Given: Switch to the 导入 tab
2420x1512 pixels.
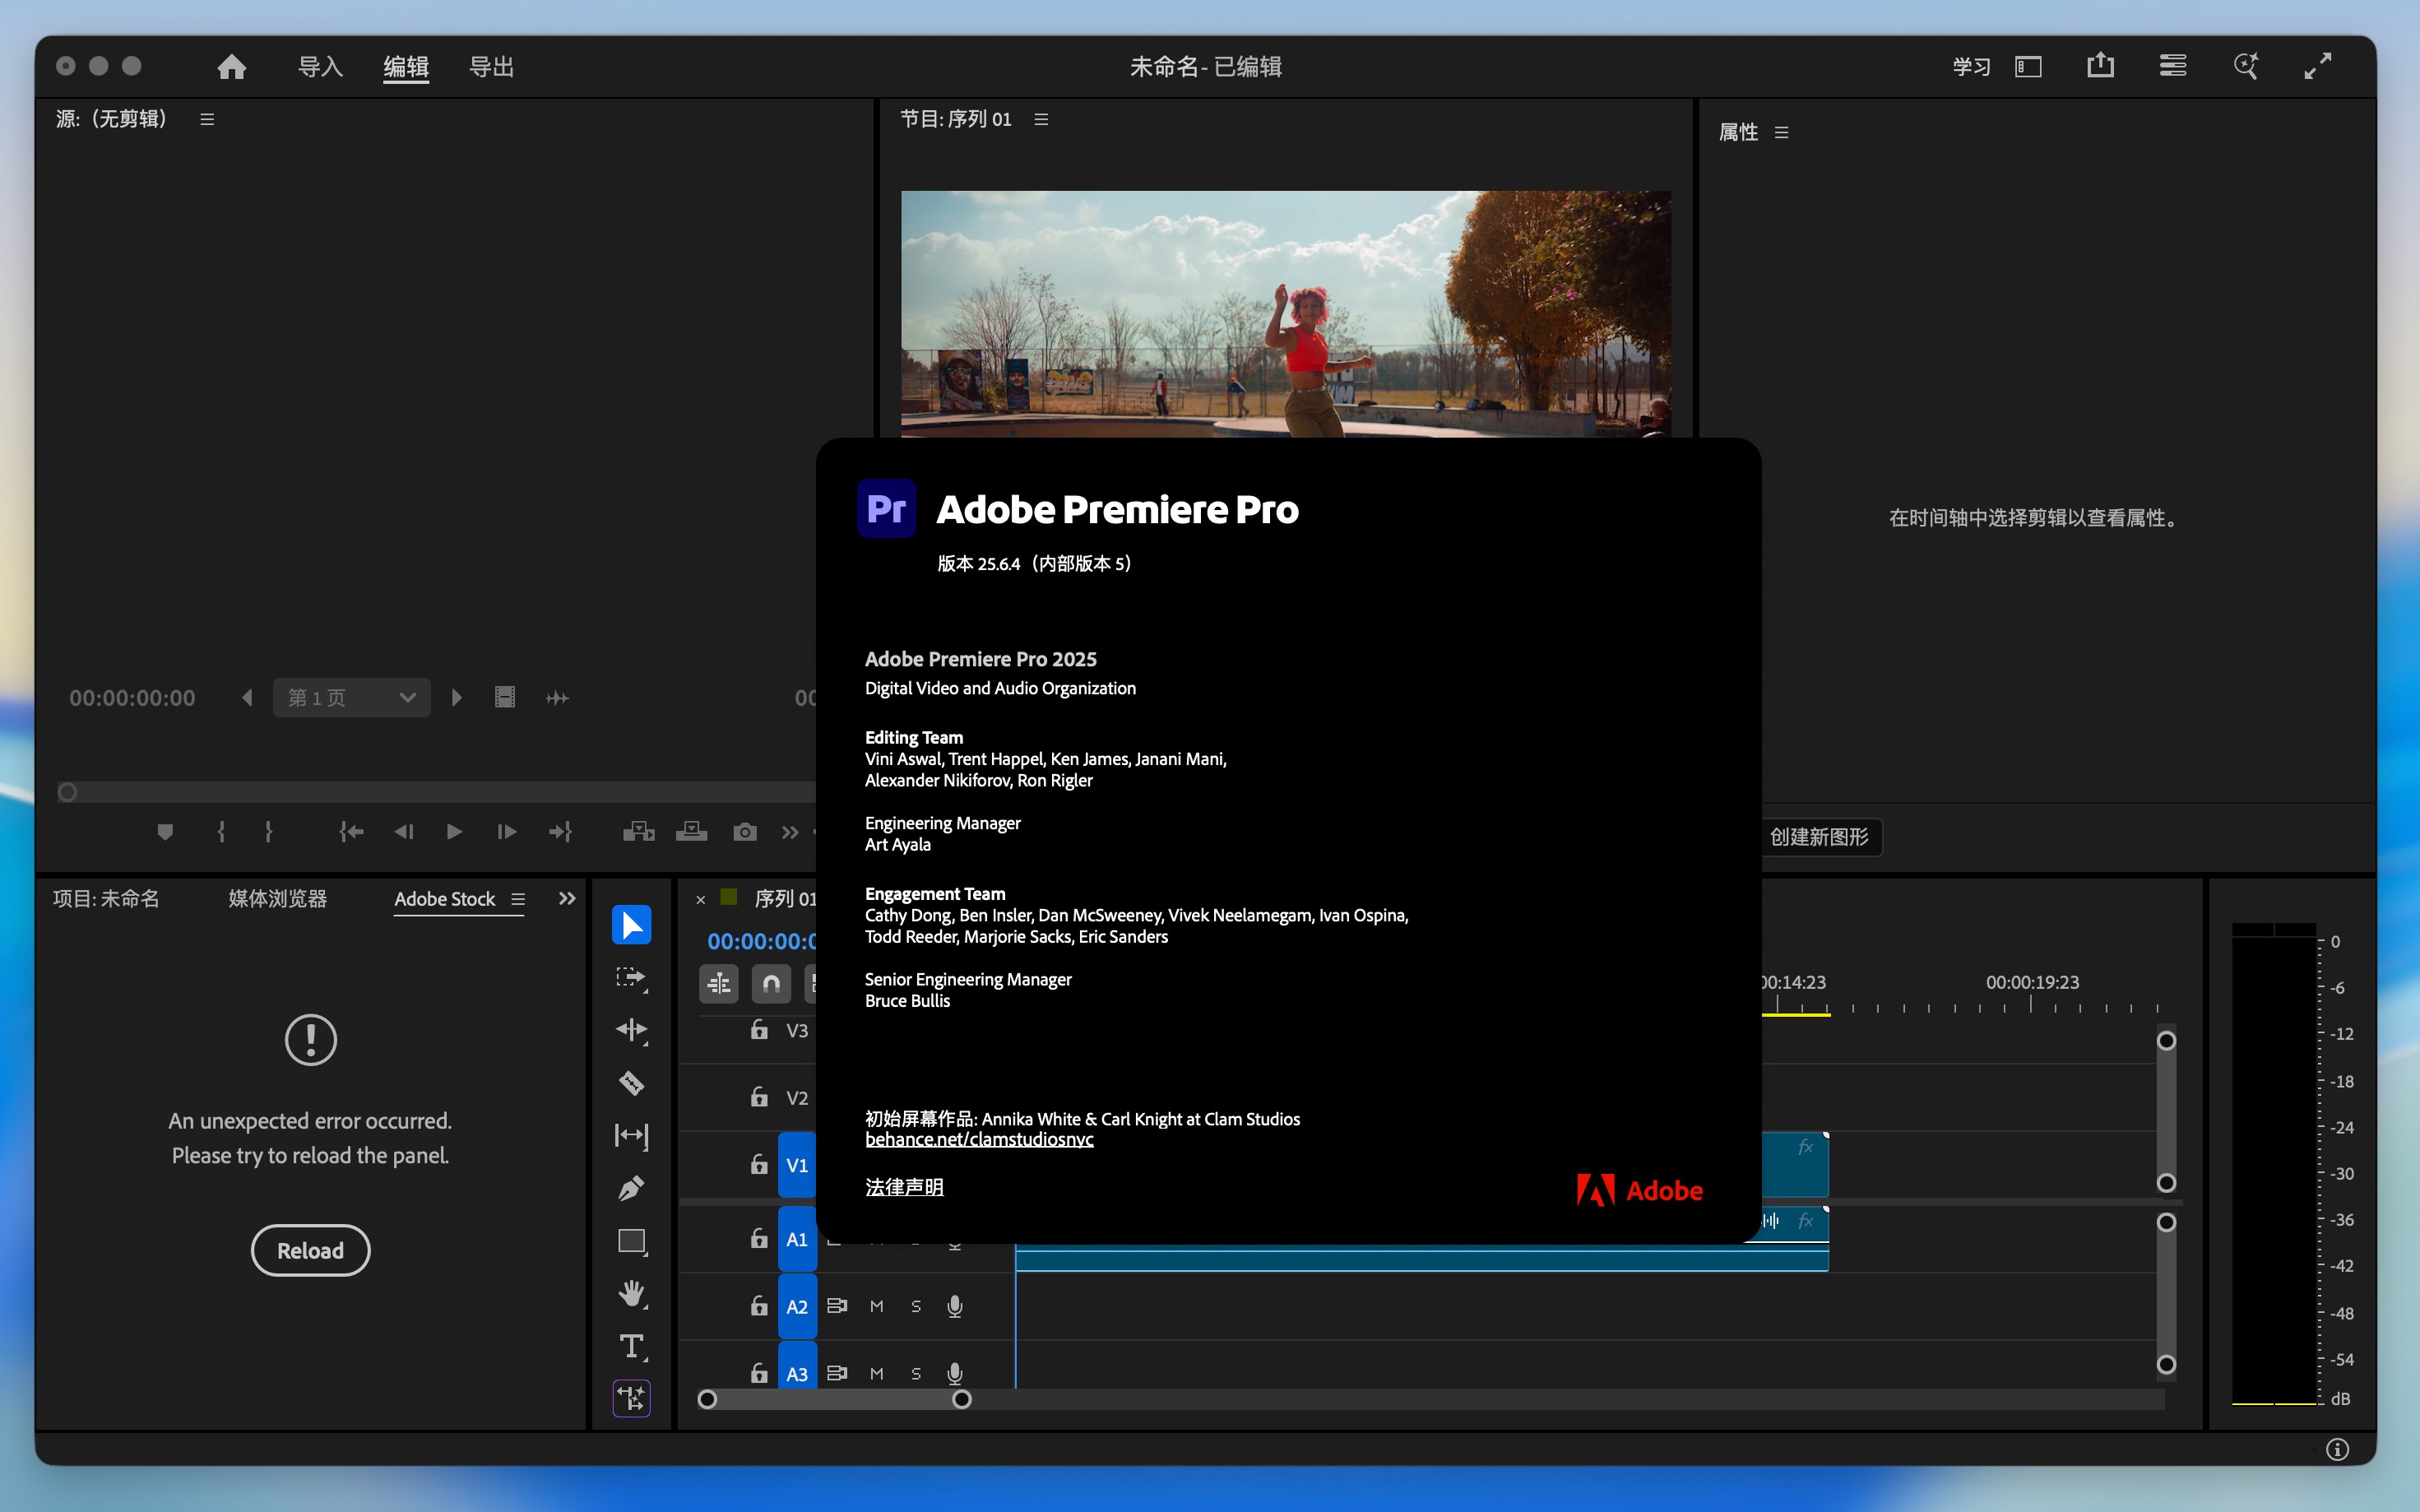Looking at the screenshot, I should click(320, 67).
